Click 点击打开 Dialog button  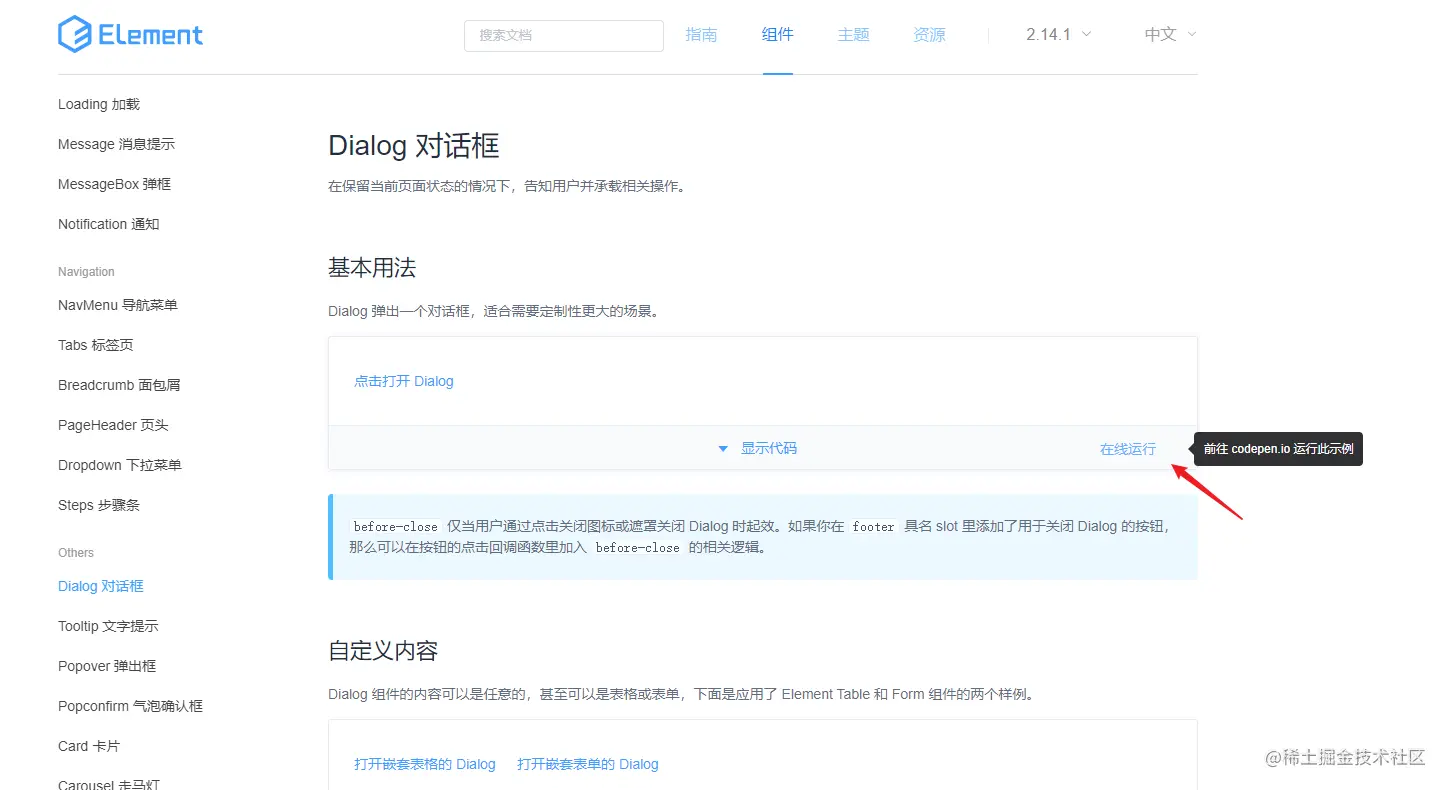click(404, 381)
